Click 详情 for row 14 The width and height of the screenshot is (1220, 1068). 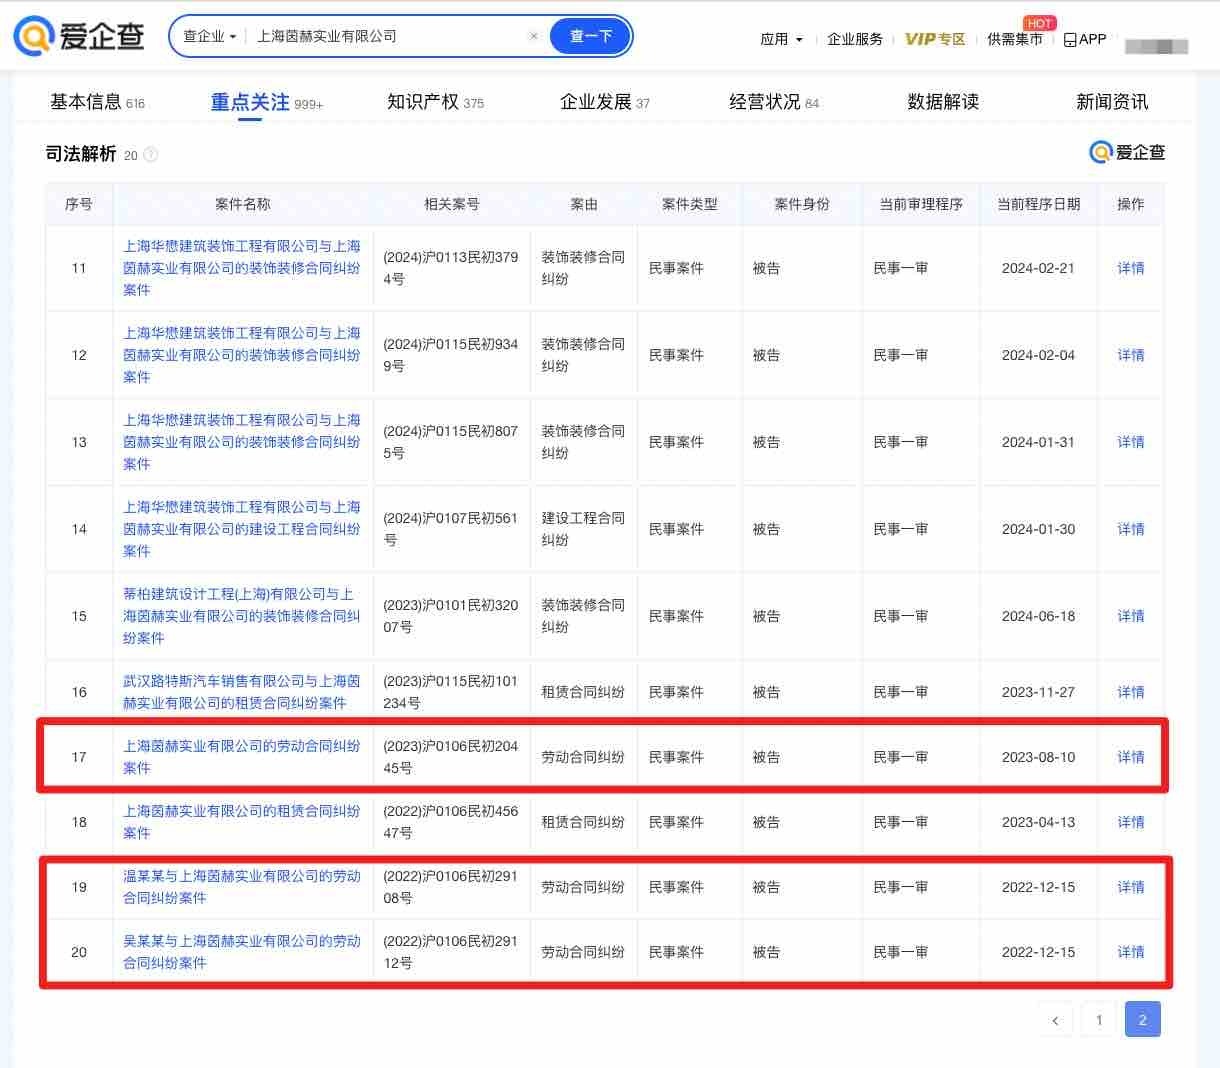pyautogui.click(x=1131, y=529)
